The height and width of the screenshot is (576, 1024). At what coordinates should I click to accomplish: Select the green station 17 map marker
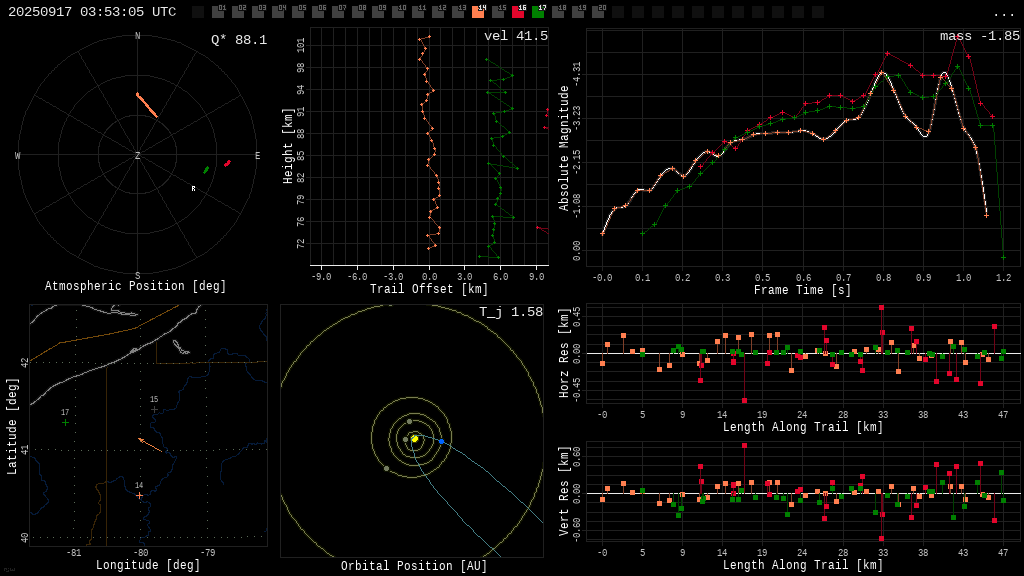pos(66,422)
